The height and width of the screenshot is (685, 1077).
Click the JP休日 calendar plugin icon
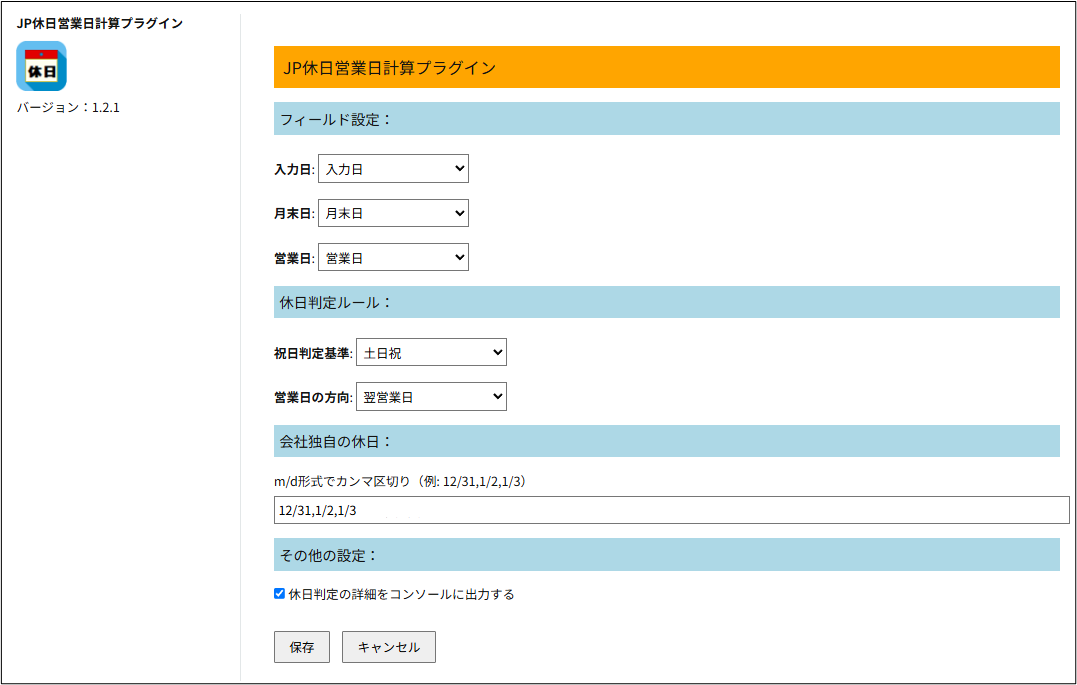click(41, 67)
